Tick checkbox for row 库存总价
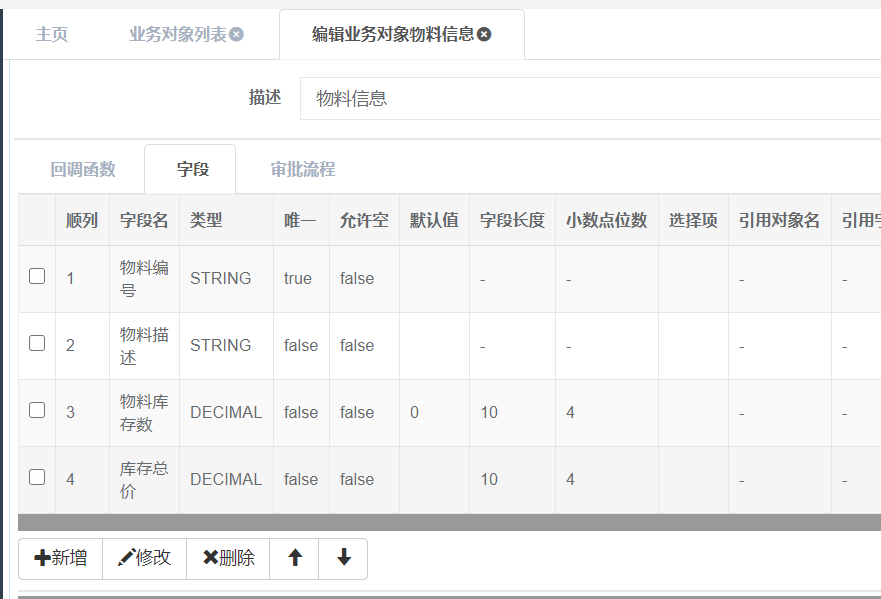 pos(37,477)
